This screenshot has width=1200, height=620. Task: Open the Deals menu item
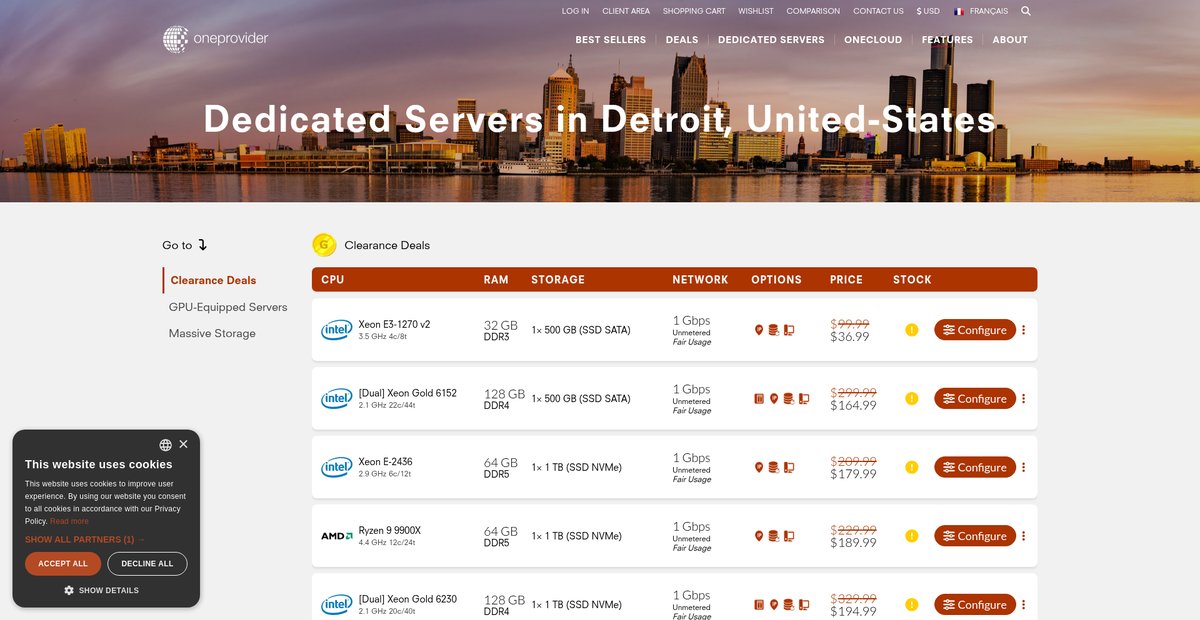coord(682,40)
